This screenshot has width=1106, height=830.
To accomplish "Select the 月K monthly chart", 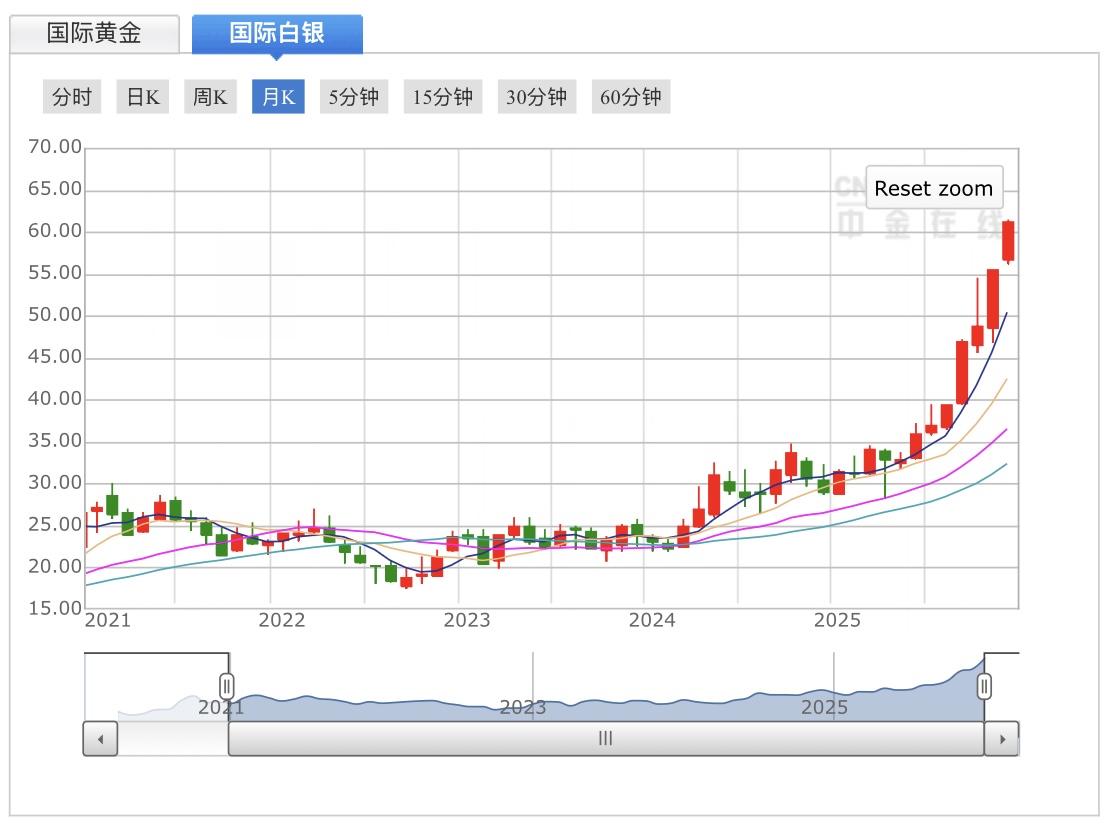I will pos(278,97).
